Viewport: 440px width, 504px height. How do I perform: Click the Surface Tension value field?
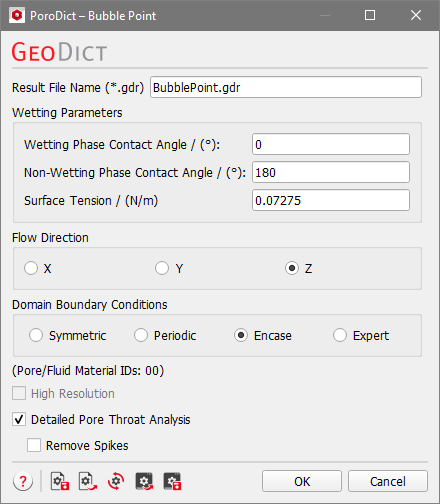point(331,200)
